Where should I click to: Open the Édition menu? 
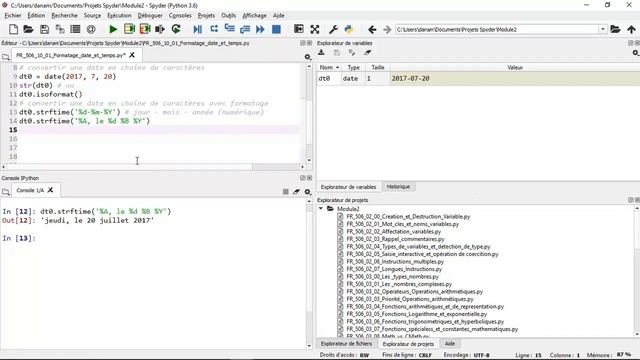[36, 16]
